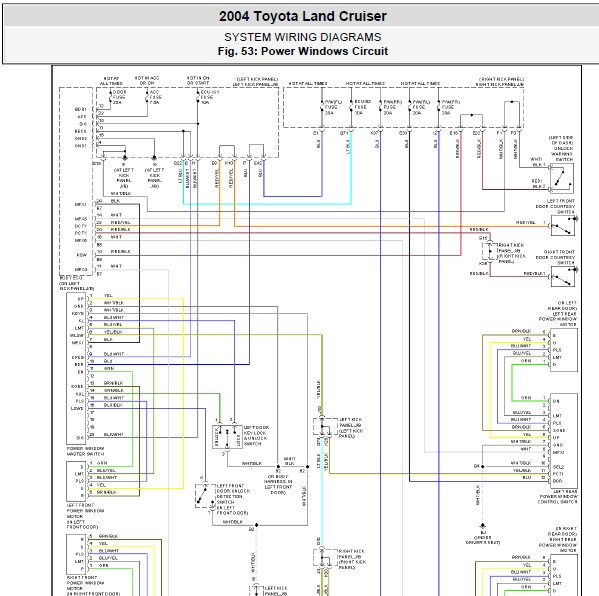Click the LEFT REAR POWER WINDOW CONTROL SWITCH label
This screenshot has height=596, width=599.
point(558,497)
